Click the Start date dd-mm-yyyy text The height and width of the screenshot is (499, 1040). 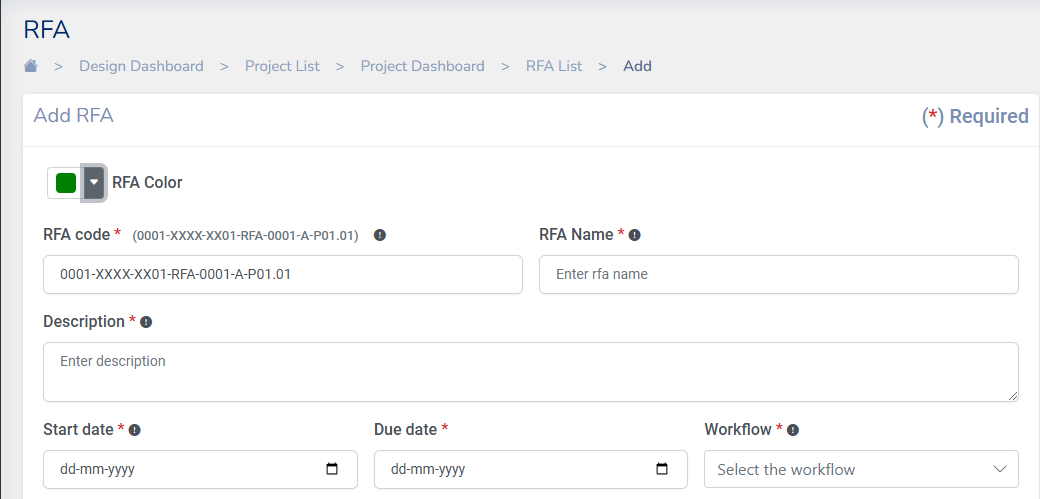coord(96,469)
